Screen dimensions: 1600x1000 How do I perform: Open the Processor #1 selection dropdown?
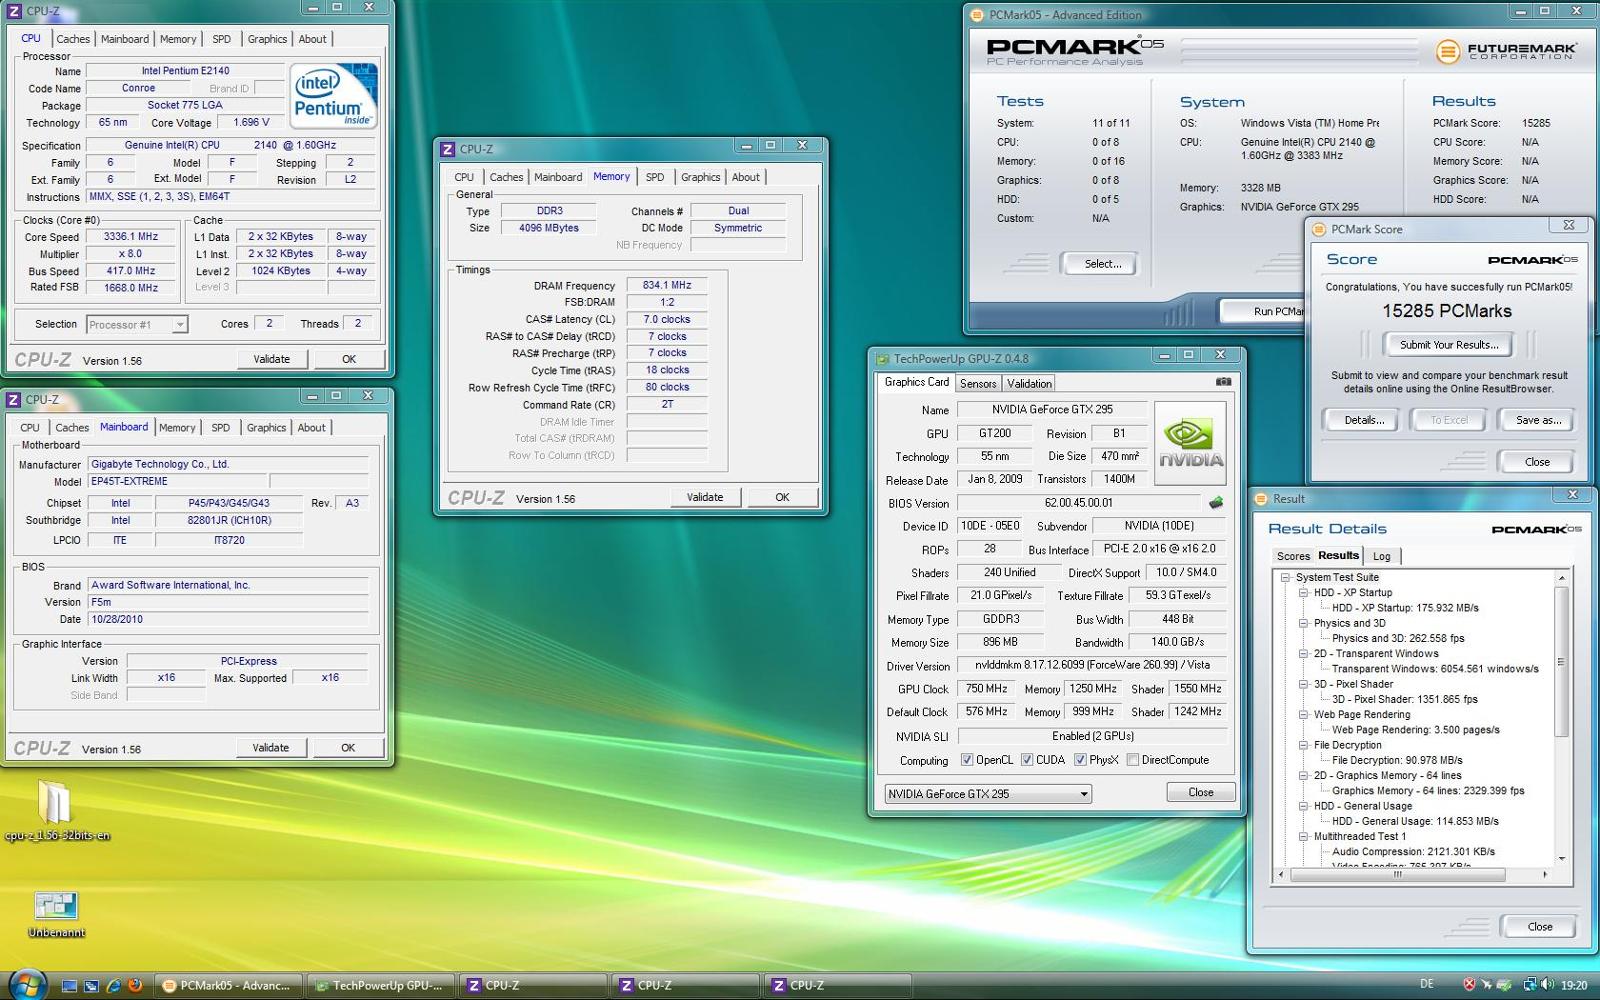coord(137,324)
